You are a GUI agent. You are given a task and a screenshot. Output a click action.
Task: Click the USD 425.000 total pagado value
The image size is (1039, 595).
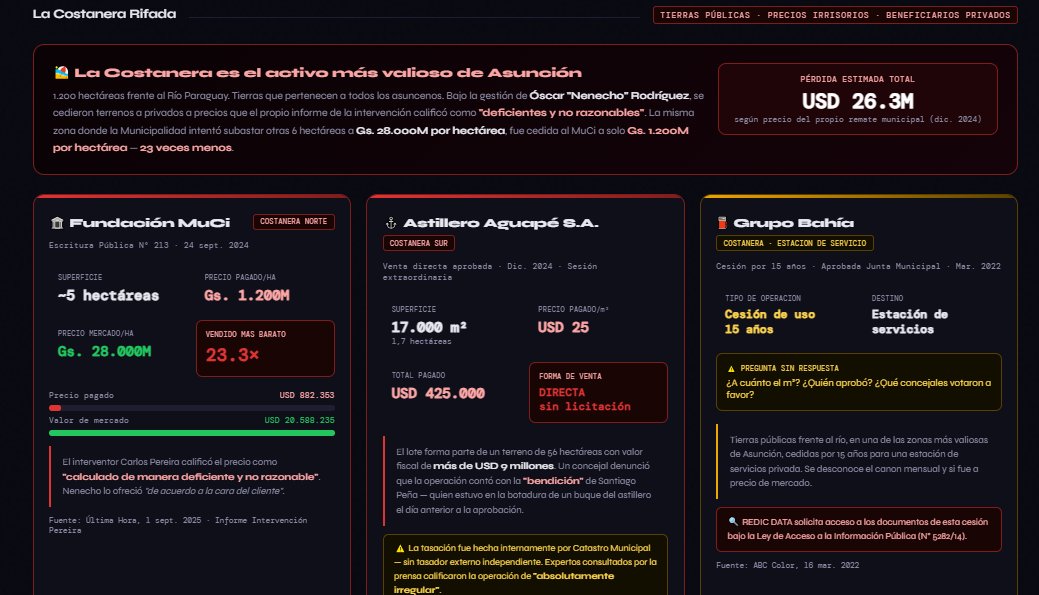438,394
